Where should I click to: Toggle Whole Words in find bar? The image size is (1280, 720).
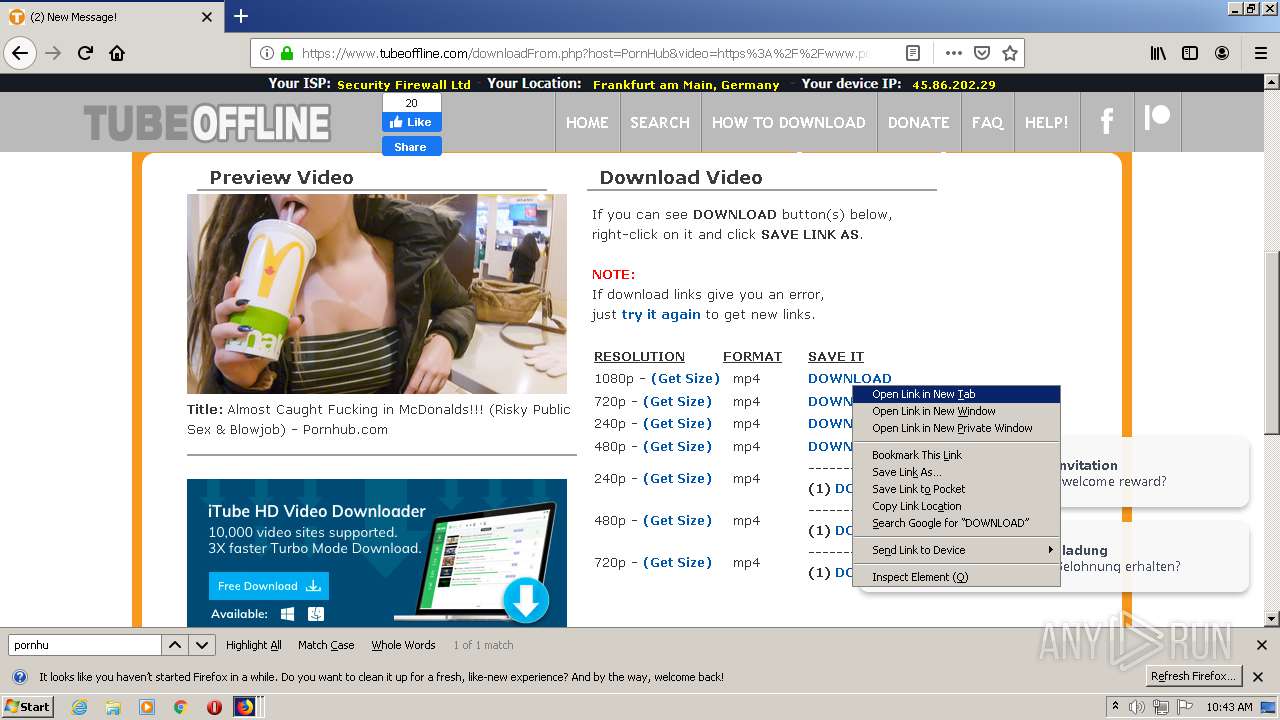403,645
